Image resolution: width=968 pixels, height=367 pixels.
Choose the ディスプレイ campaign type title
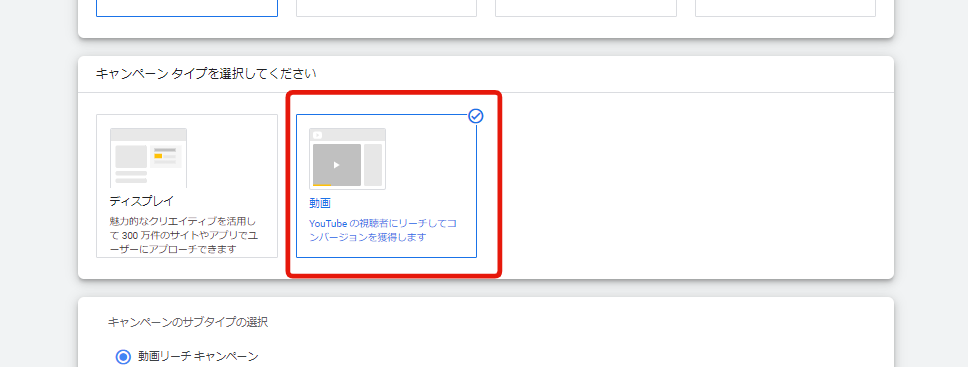(x=142, y=201)
